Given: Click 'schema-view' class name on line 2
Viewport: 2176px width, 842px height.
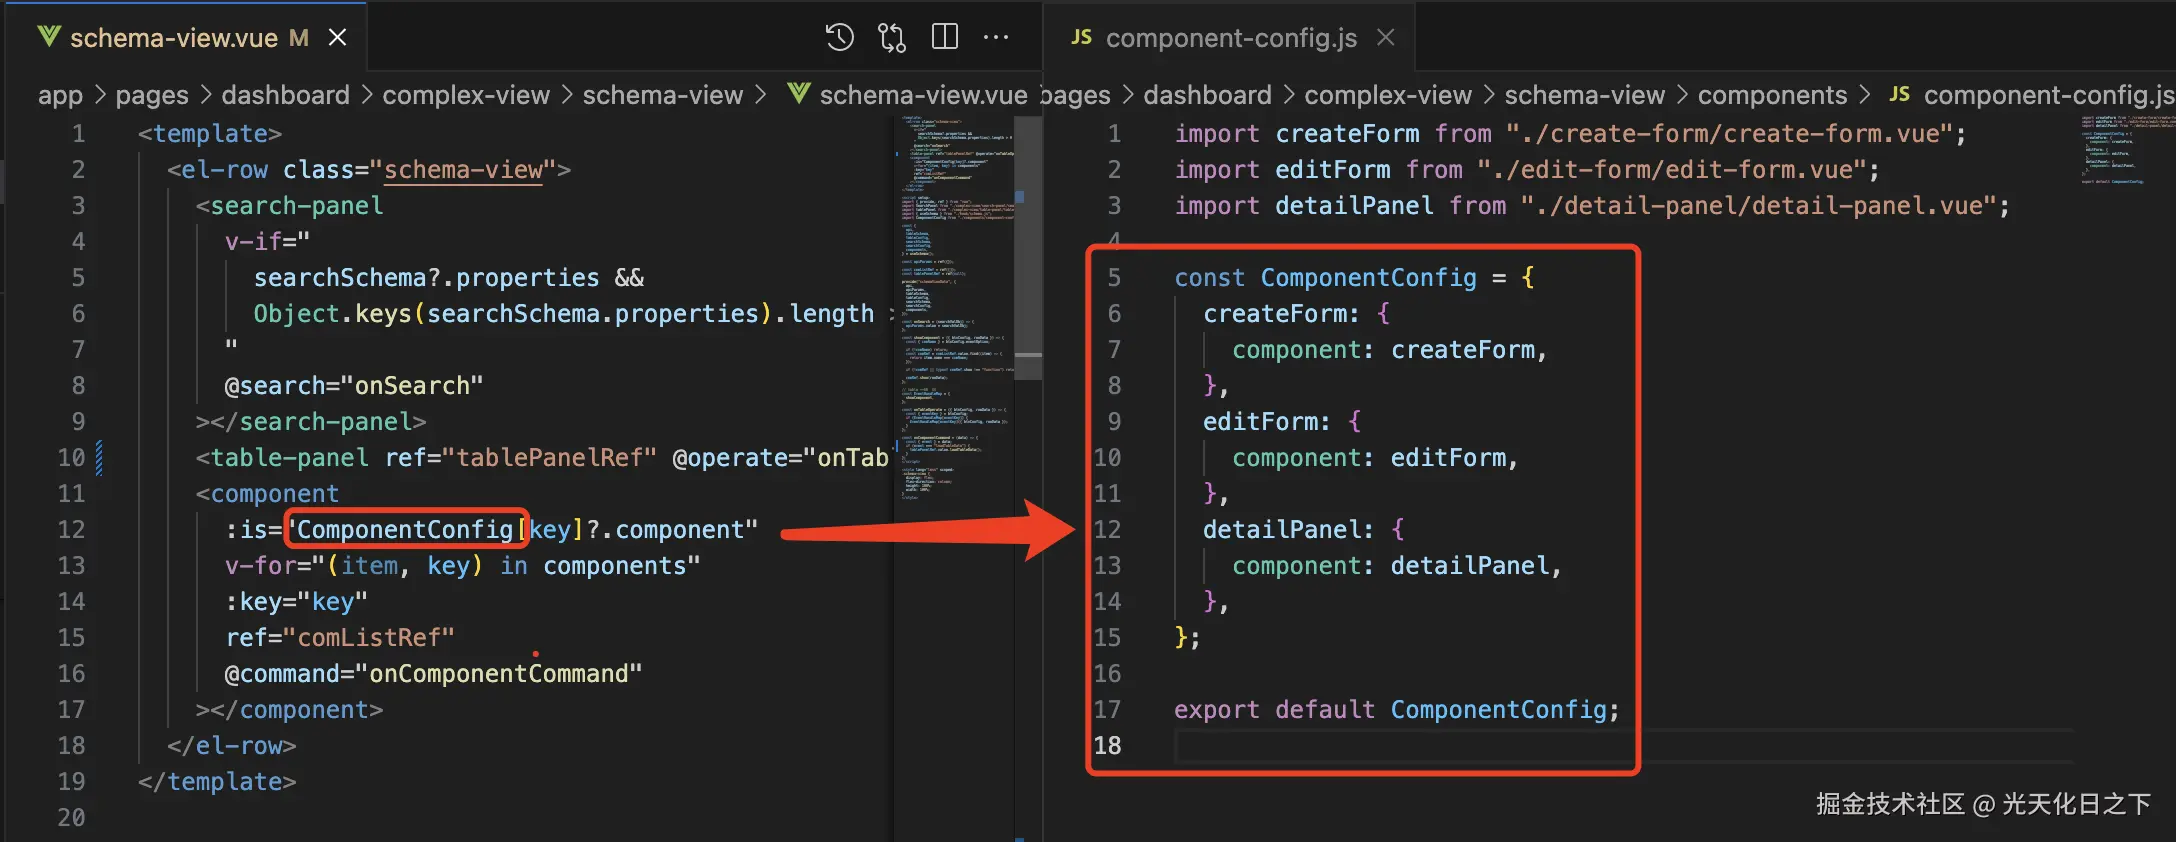Looking at the screenshot, I should coord(463,169).
